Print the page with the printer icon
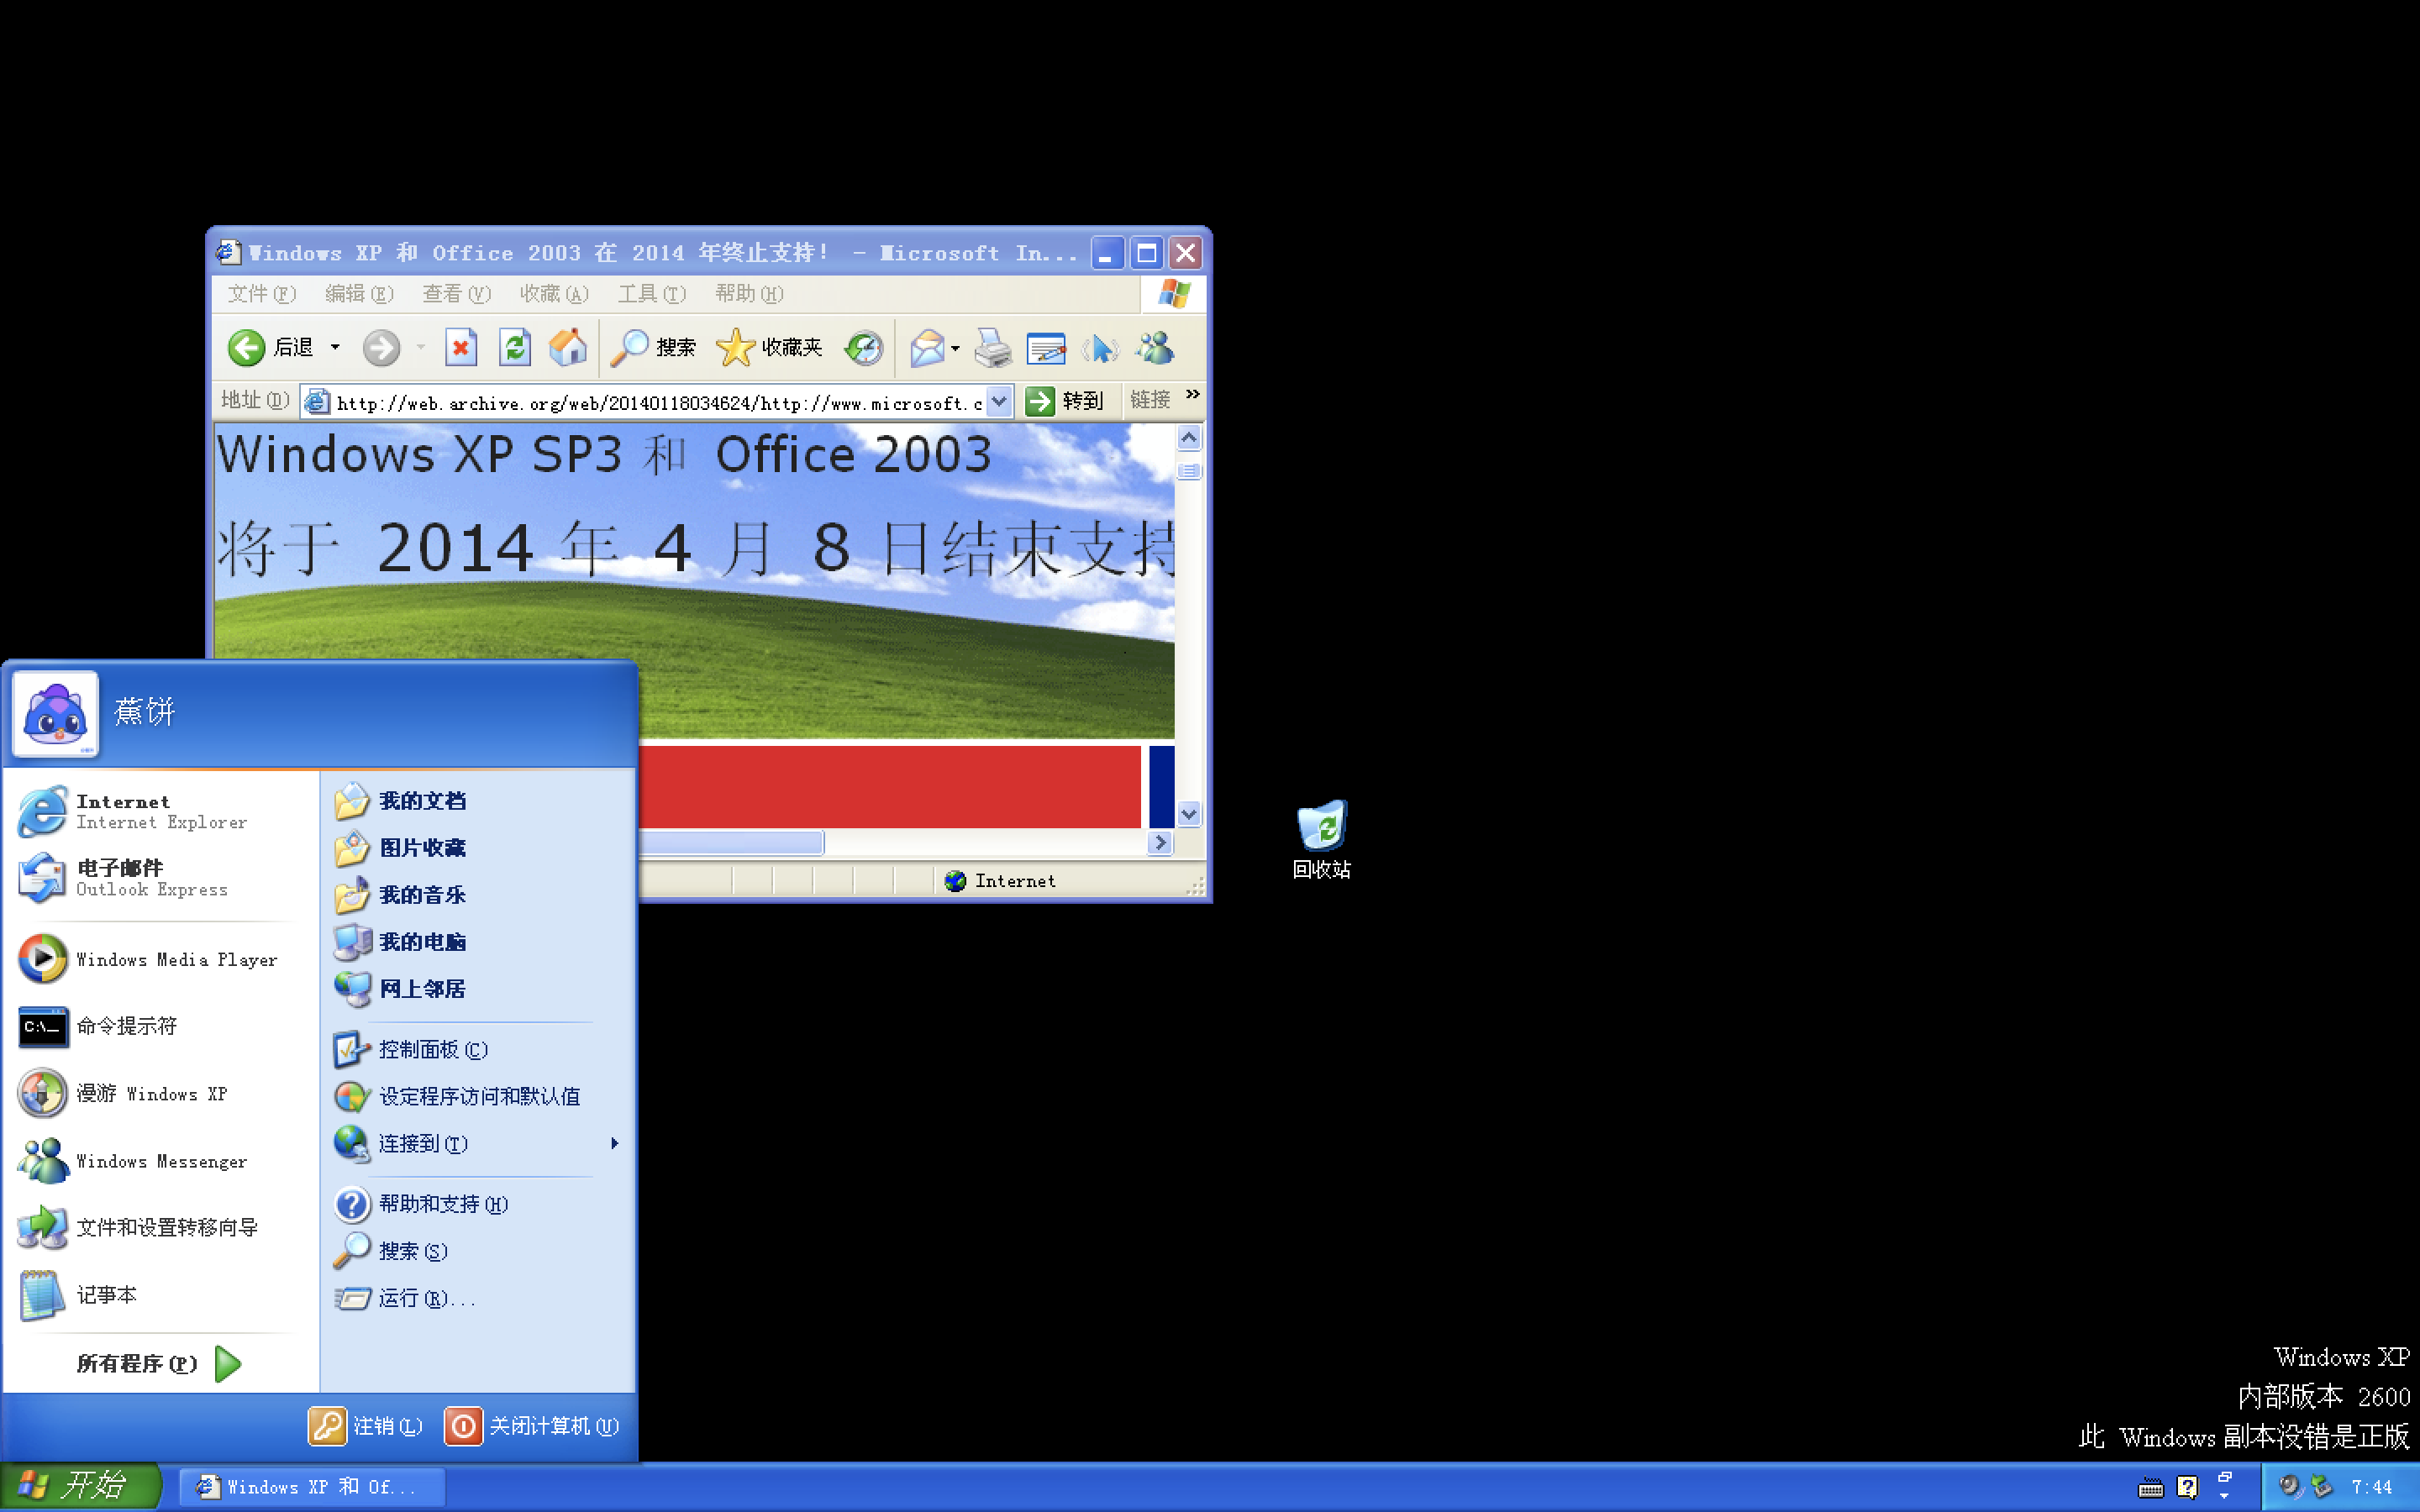This screenshot has width=2420, height=1512. point(993,347)
